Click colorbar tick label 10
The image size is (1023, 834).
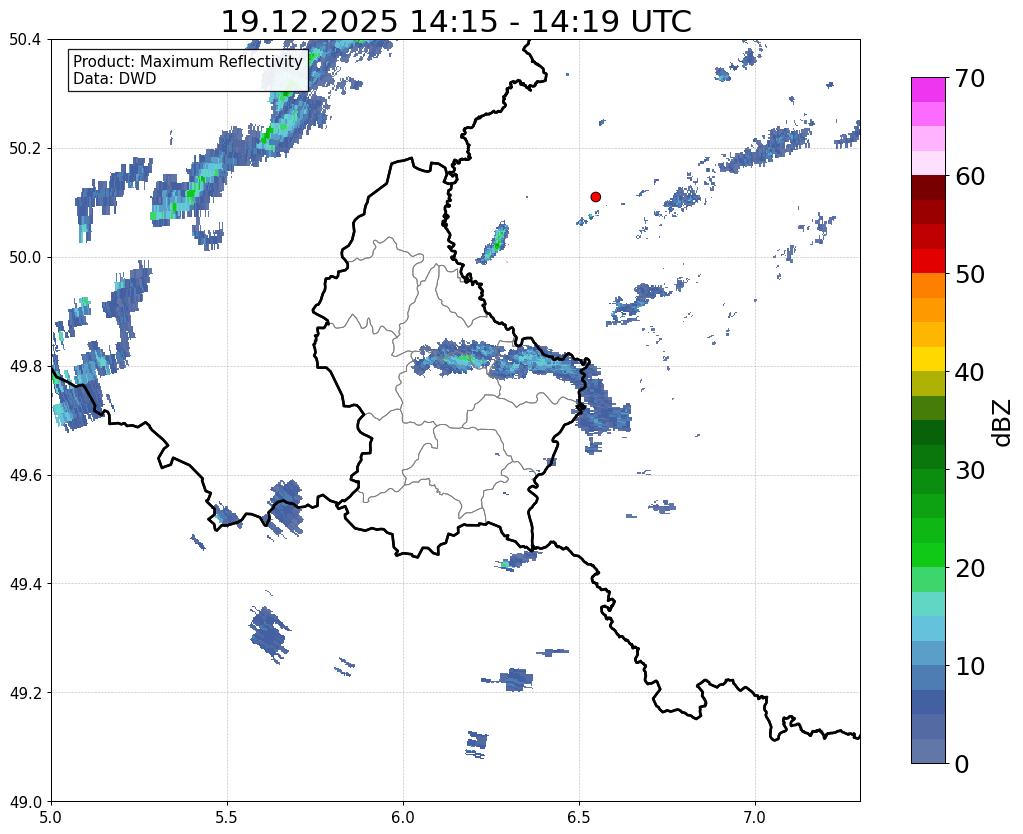point(970,666)
